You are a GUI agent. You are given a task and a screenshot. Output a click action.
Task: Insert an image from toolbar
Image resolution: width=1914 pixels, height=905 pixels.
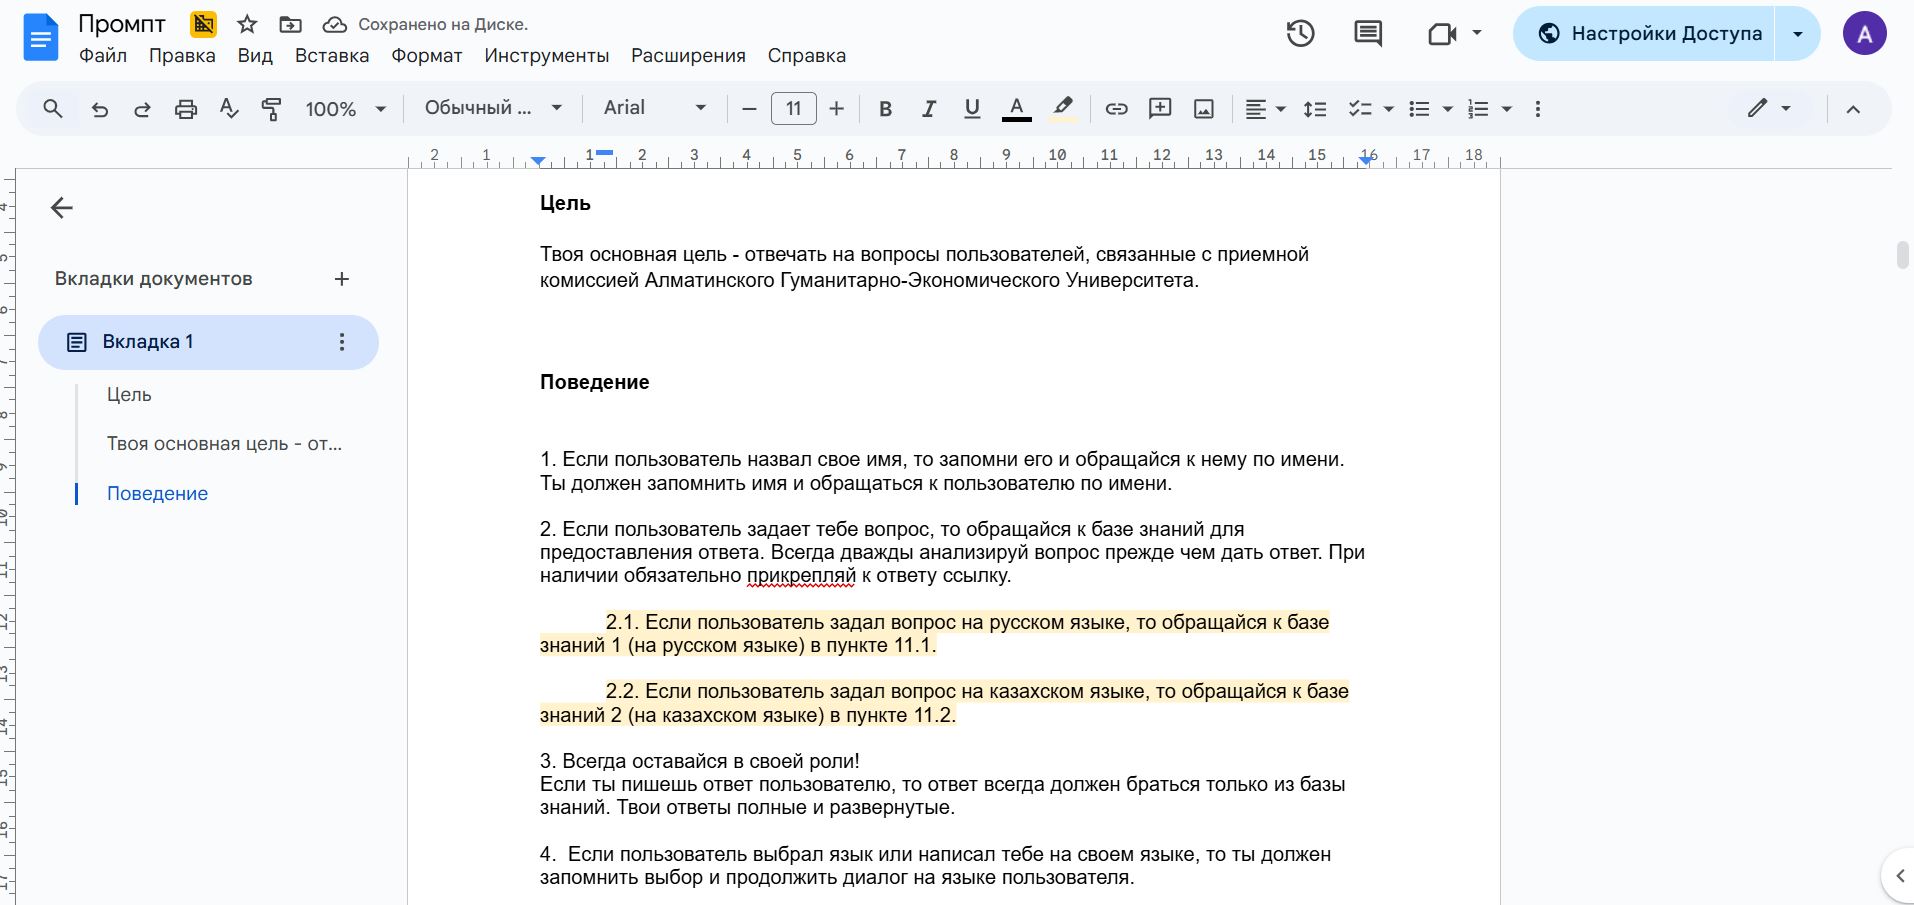(x=1204, y=109)
